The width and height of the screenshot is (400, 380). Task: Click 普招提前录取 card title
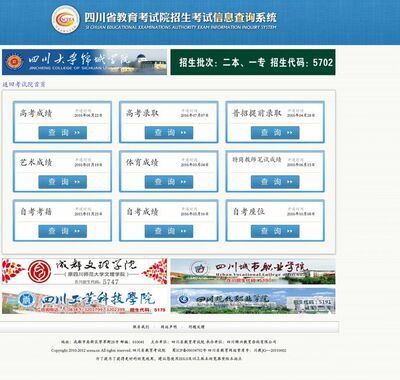pyautogui.click(x=257, y=113)
